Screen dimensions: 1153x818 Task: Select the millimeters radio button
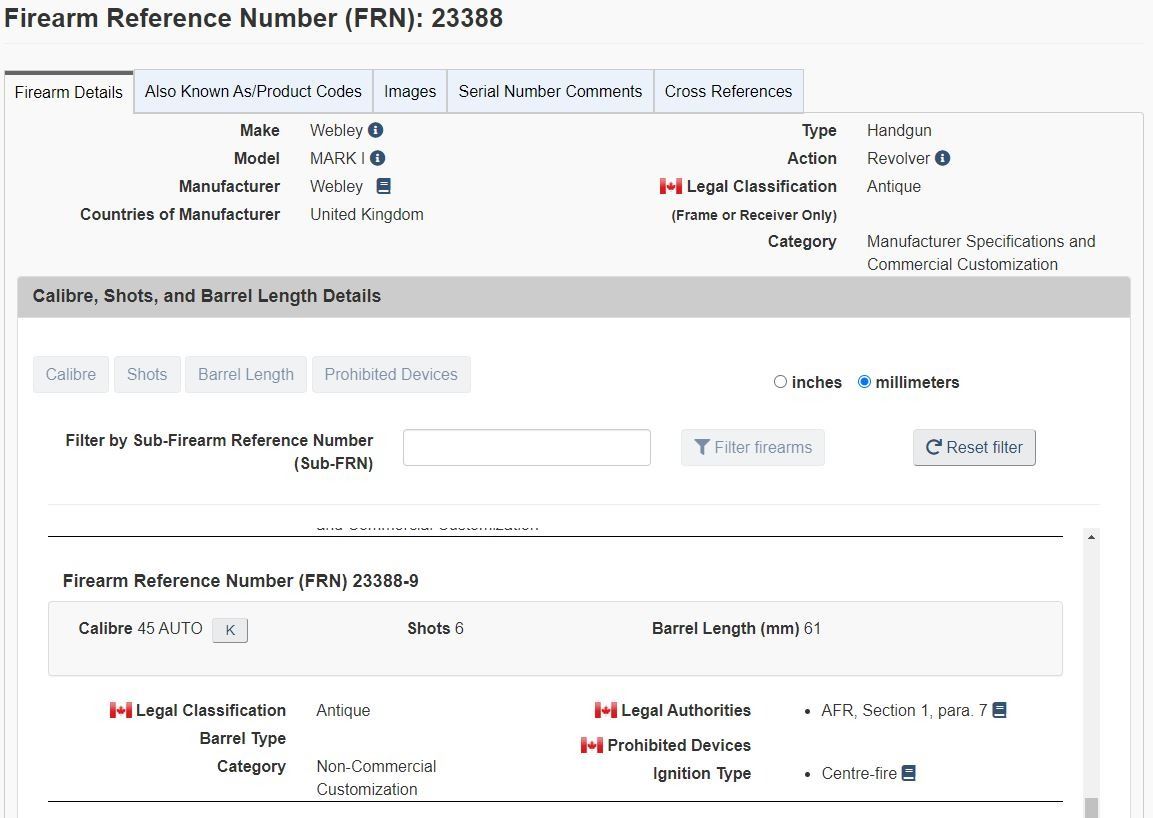tap(865, 382)
